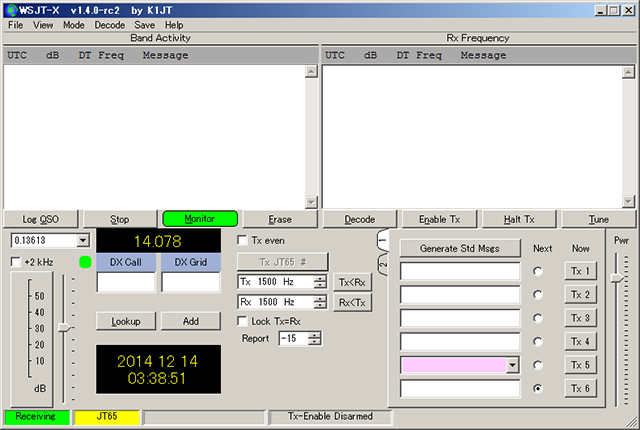Open the Decode menu
Viewport: 640px width, 430px height.
pyautogui.click(x=109, y=25)
